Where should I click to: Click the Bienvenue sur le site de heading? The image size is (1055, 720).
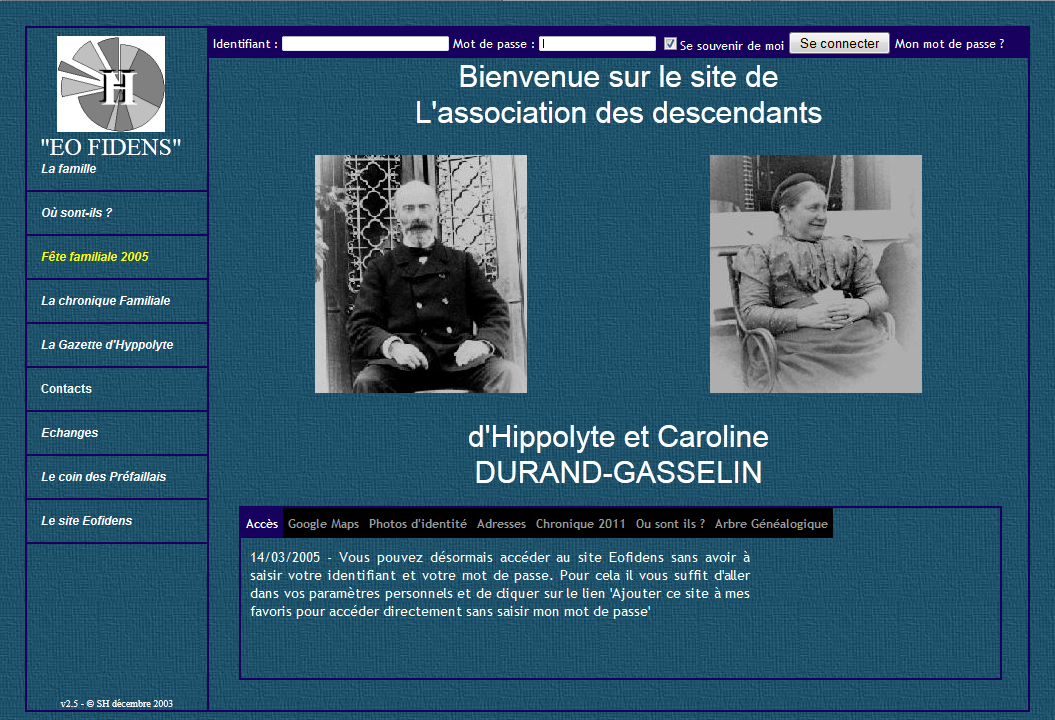(x=618, y=77)
